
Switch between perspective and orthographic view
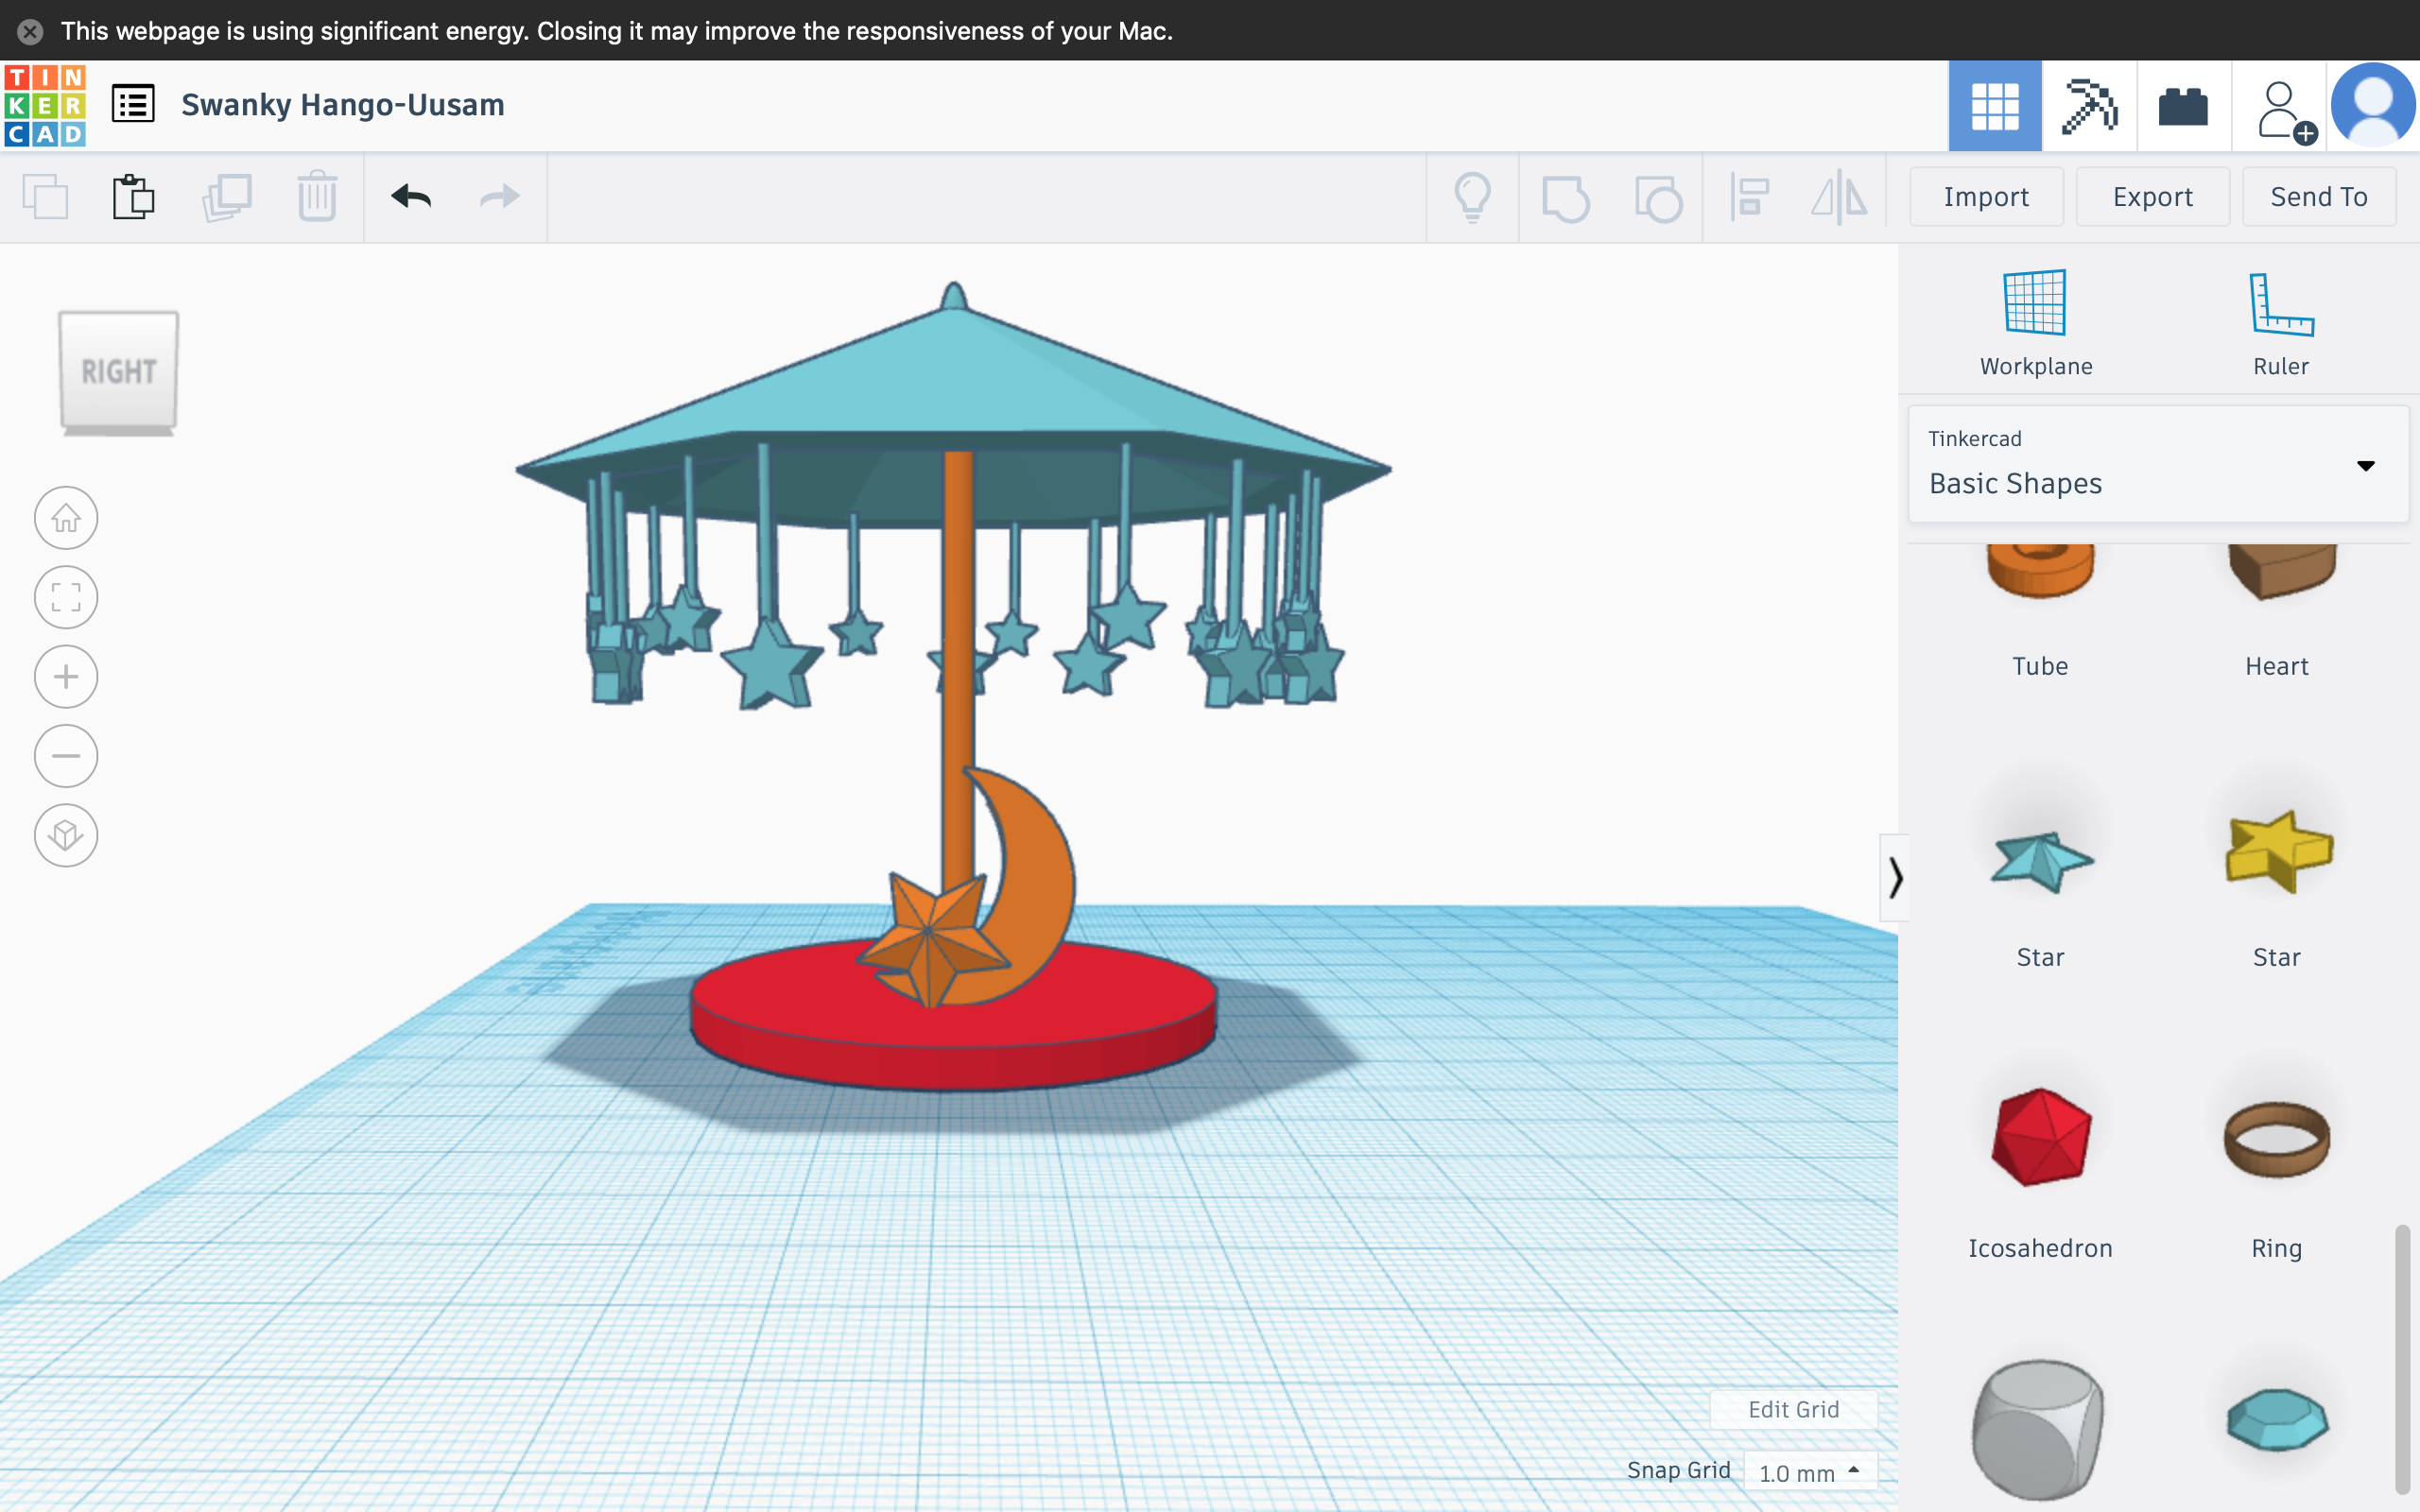pyautogui.click(x=66, y=835)
